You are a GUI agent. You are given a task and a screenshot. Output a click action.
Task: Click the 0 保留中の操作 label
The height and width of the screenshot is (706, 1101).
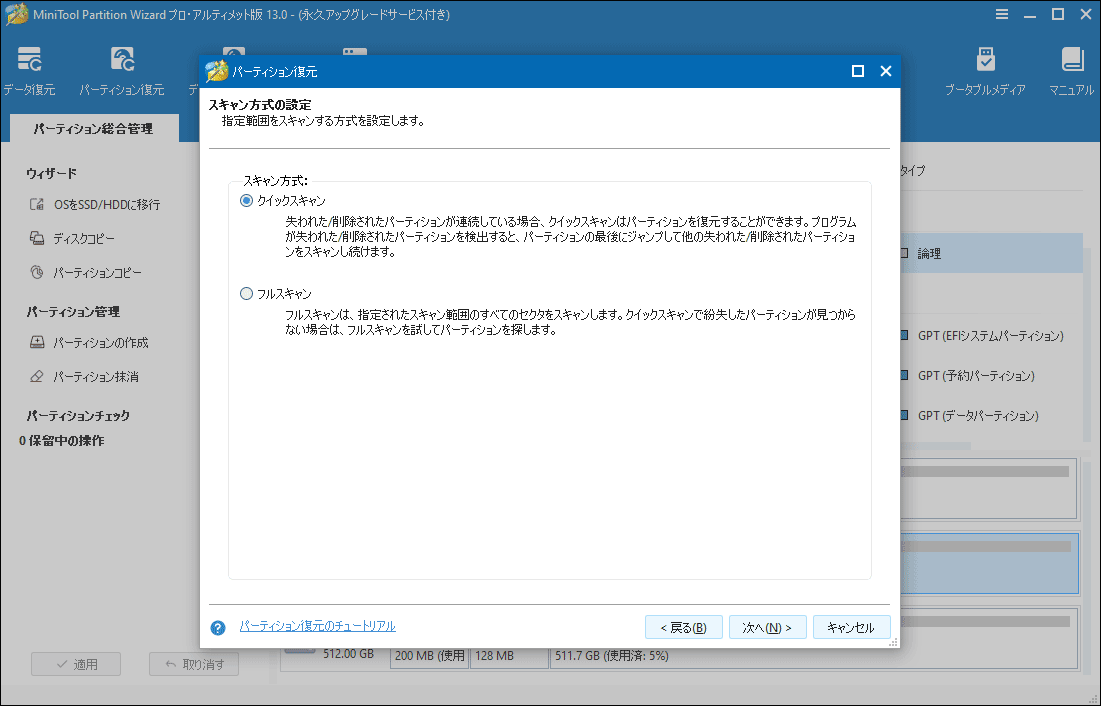[62, 441]
